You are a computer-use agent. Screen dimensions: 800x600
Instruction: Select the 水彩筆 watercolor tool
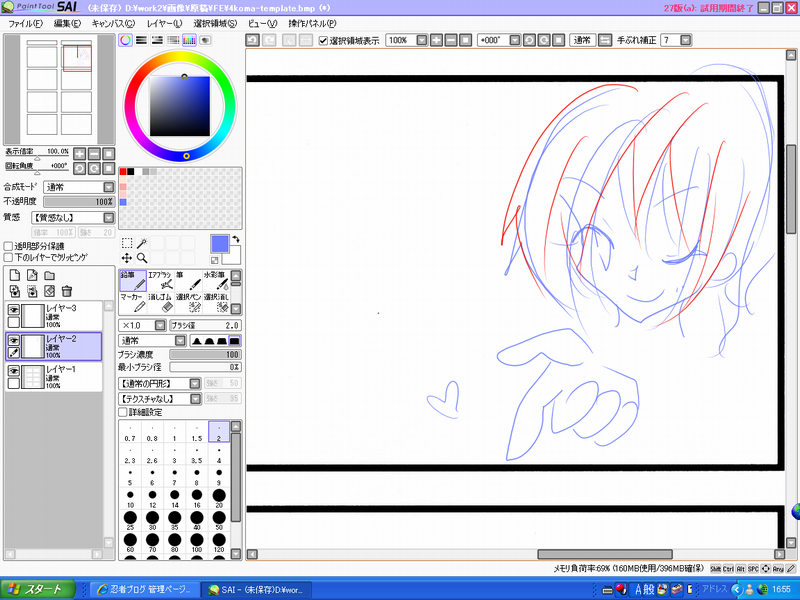pyautogui.click(x=216, y=281)
